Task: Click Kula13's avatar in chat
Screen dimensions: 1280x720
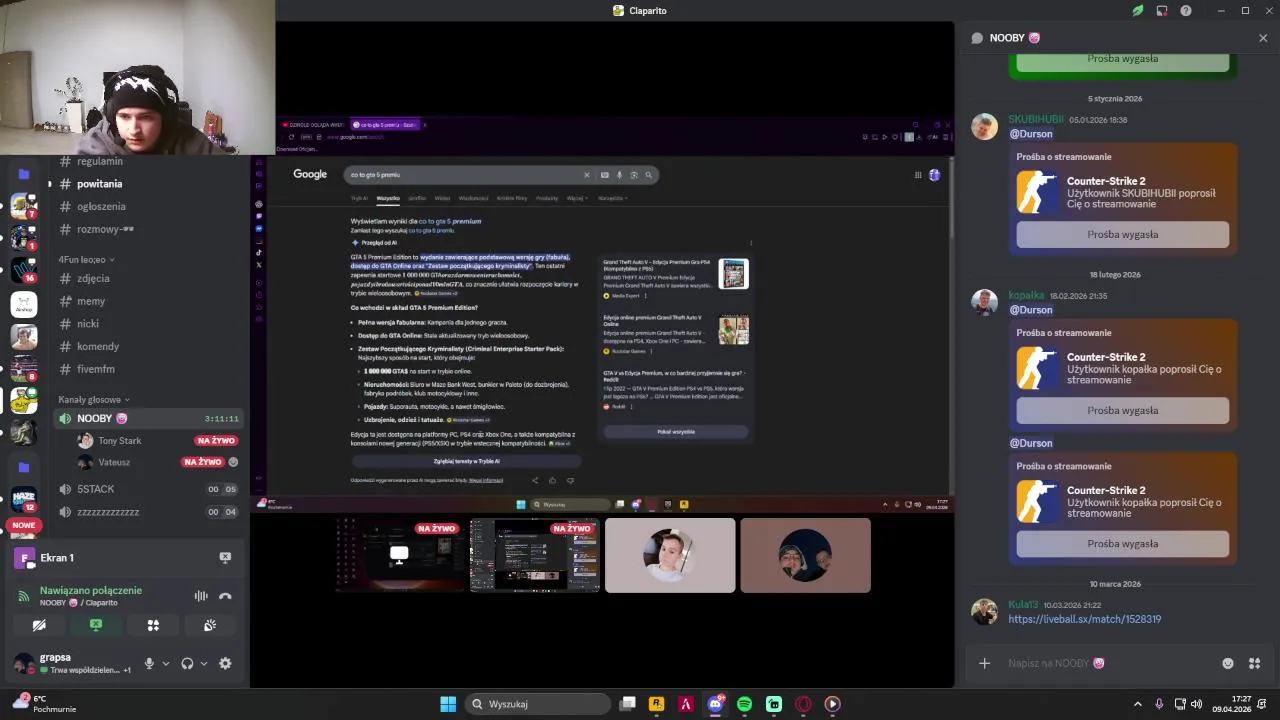Action: point(985,611)
